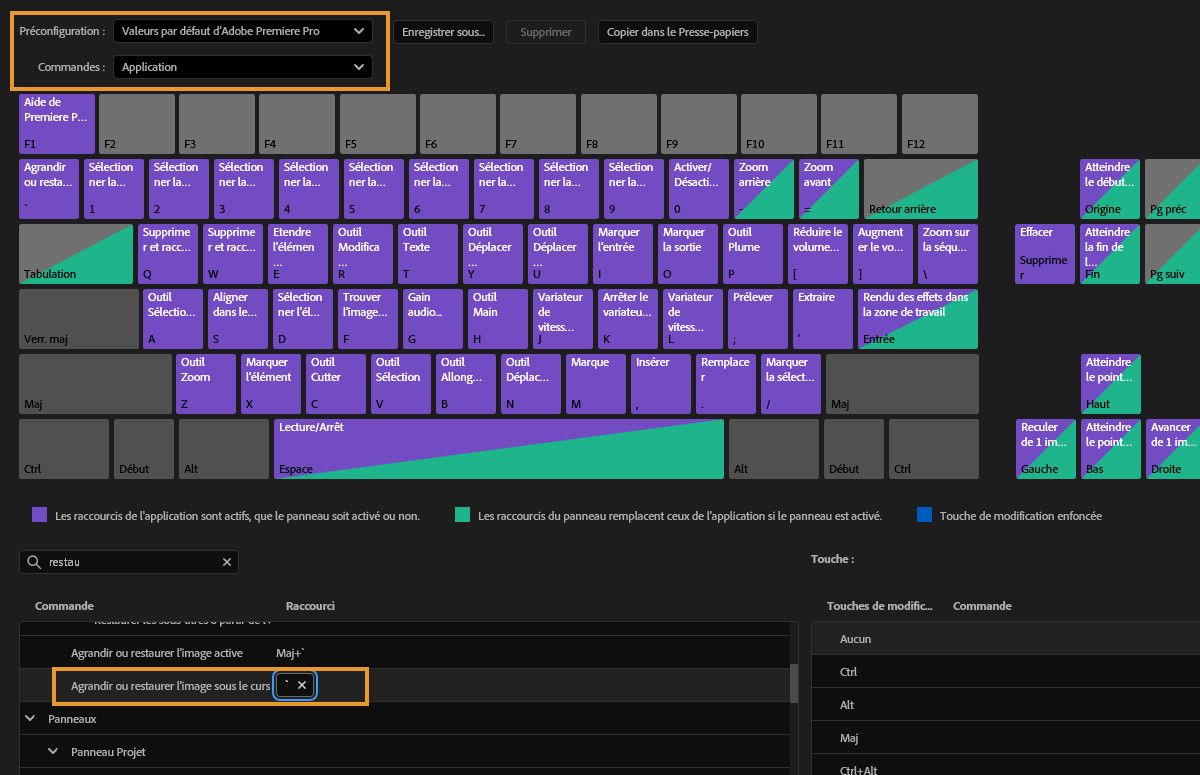Viewport: 1200px width, 775px height.
Task: Select the Z key showing Outil Zoom
Action: coord(205,383)
